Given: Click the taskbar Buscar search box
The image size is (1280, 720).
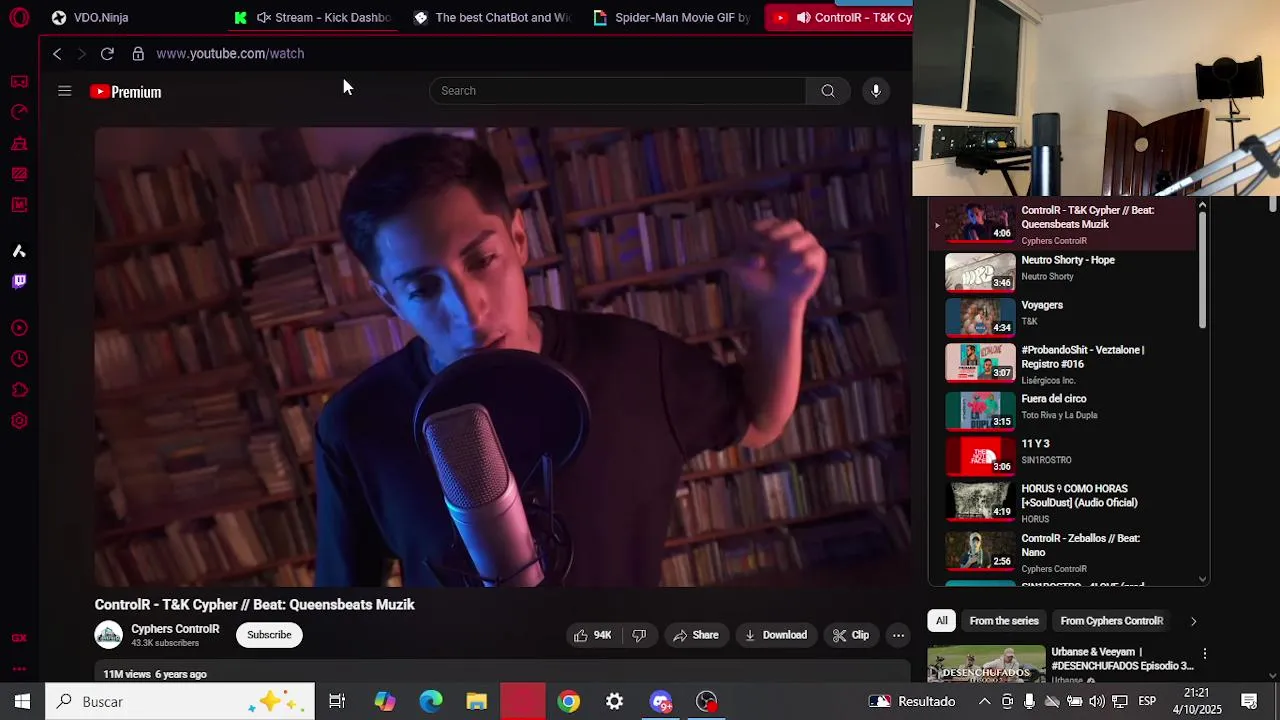Looking at the screenshot, I should [x=180, y=702].
